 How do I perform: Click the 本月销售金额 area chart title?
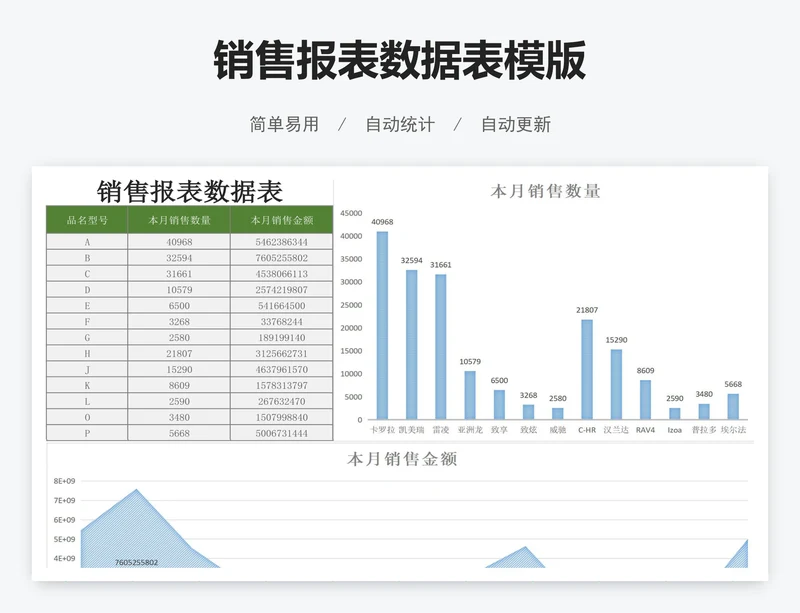pos(402,459)
